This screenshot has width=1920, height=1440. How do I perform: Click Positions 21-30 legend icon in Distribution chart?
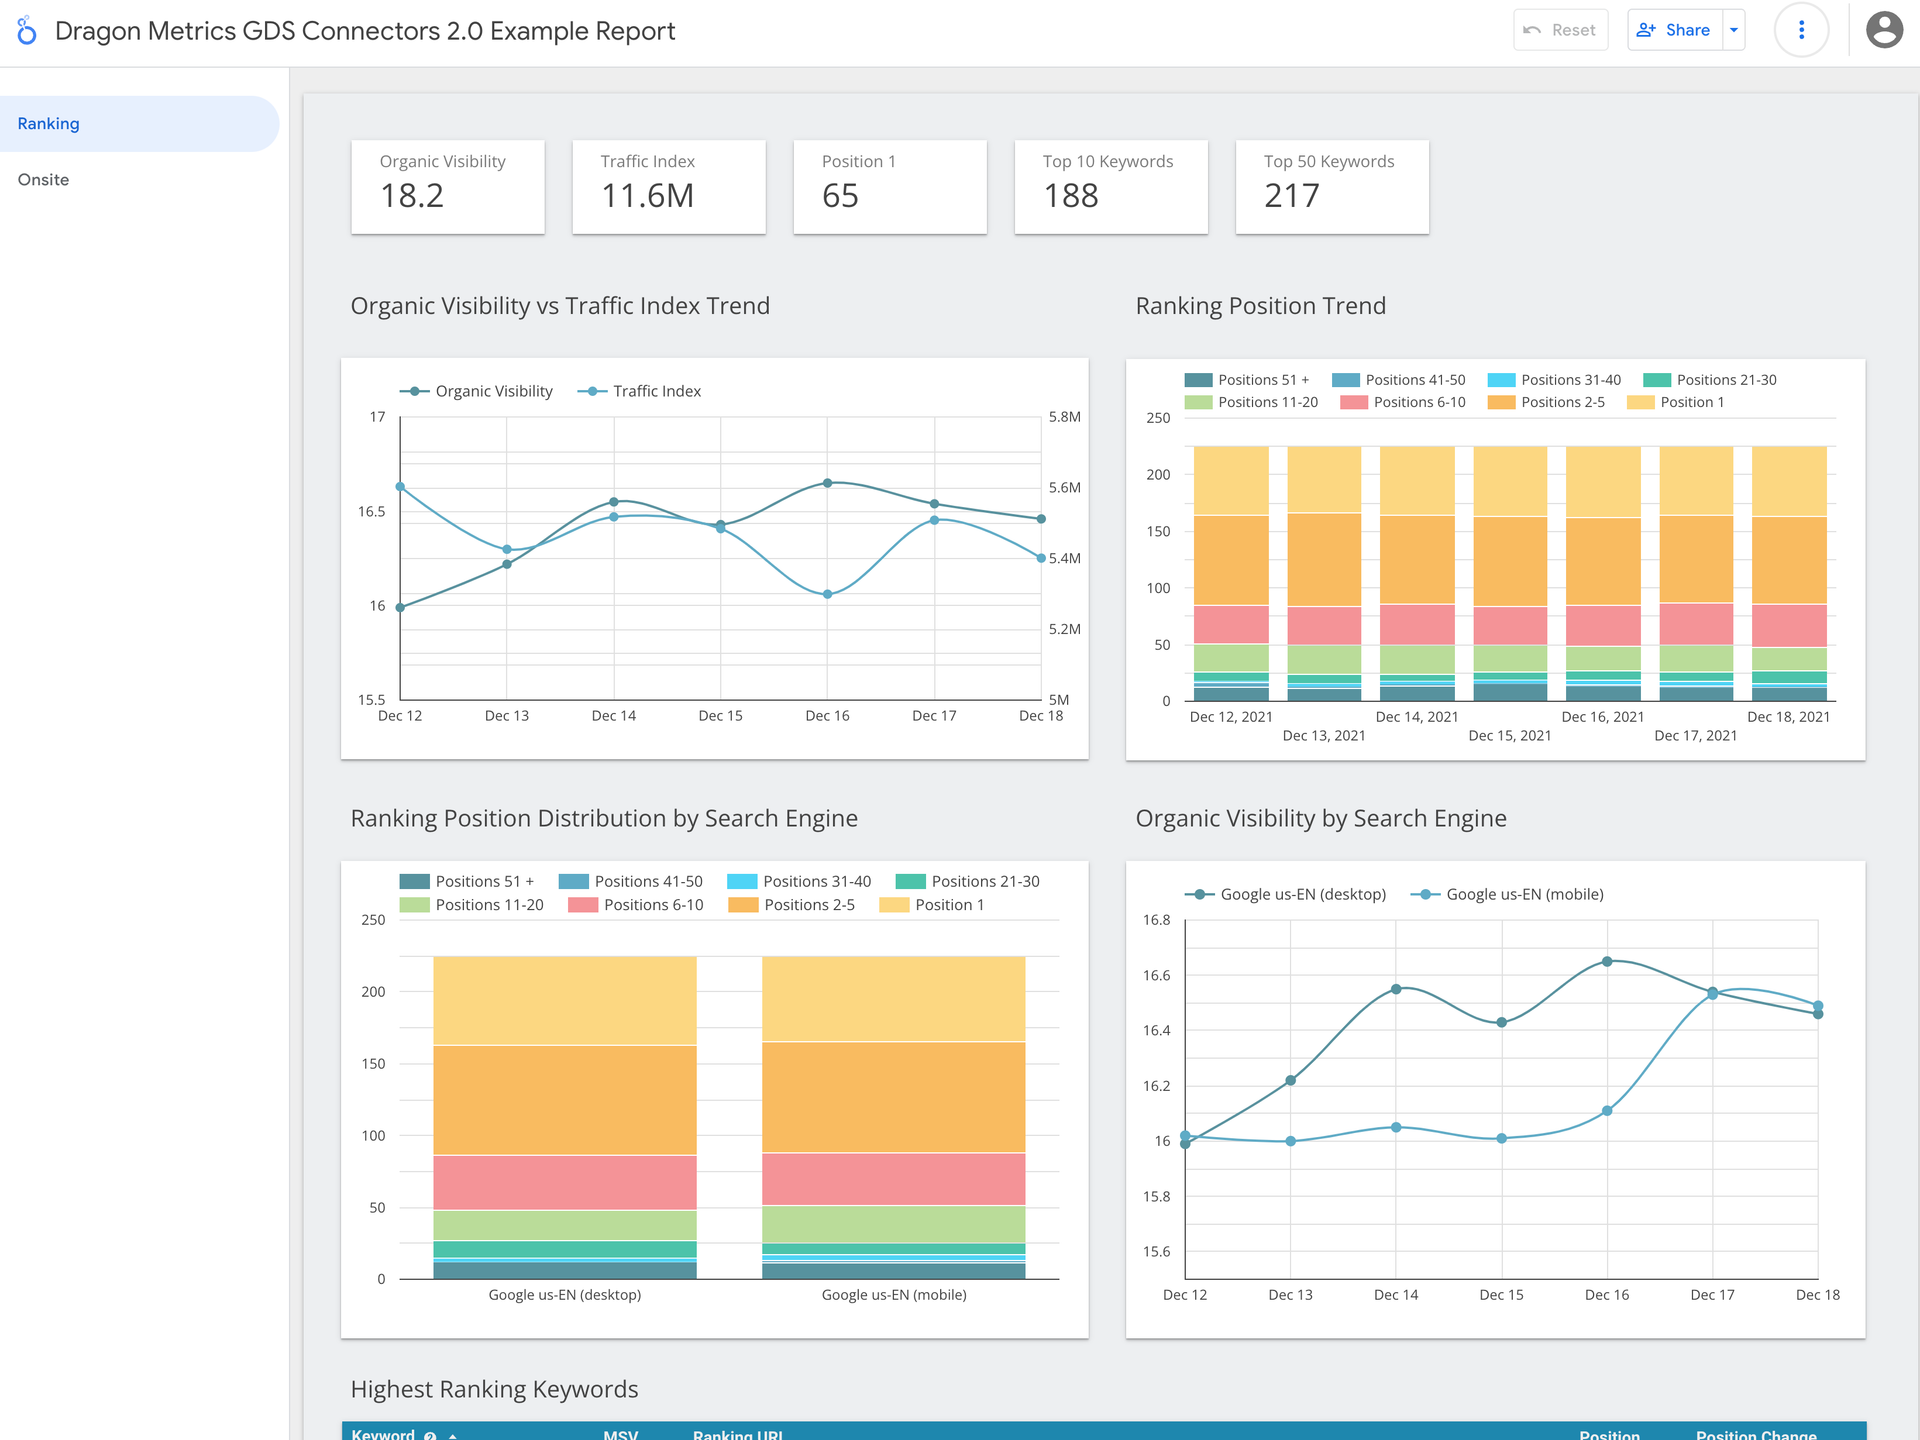click(910, 881)
